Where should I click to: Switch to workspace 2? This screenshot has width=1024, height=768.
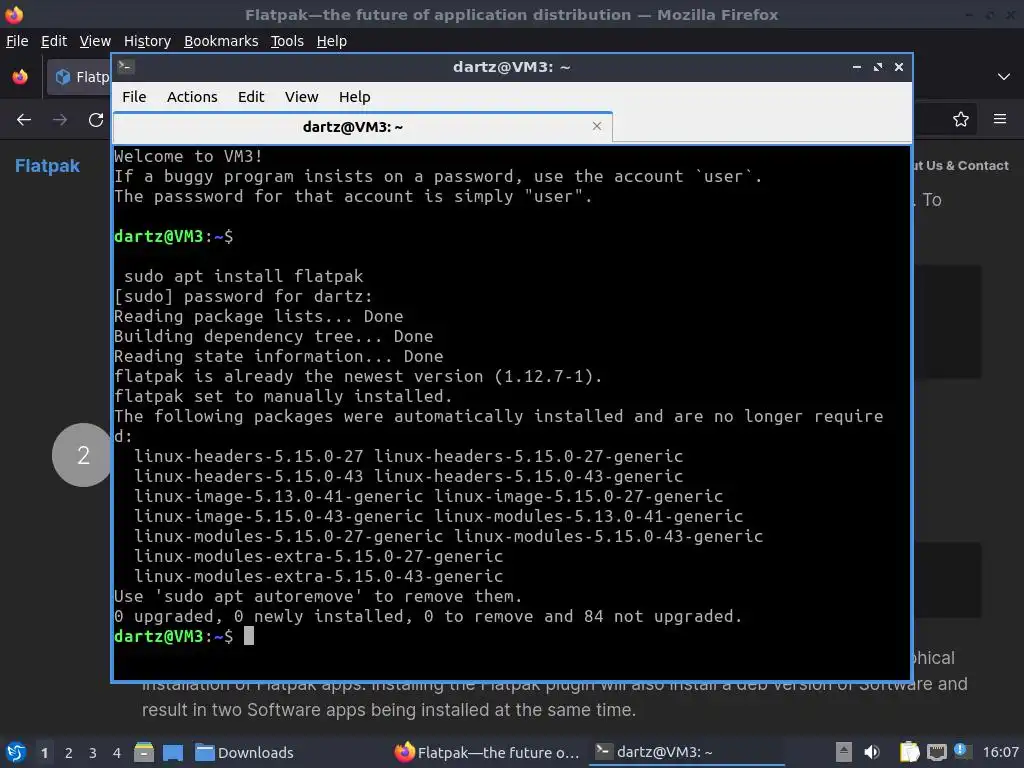click(x=69, y=753)
